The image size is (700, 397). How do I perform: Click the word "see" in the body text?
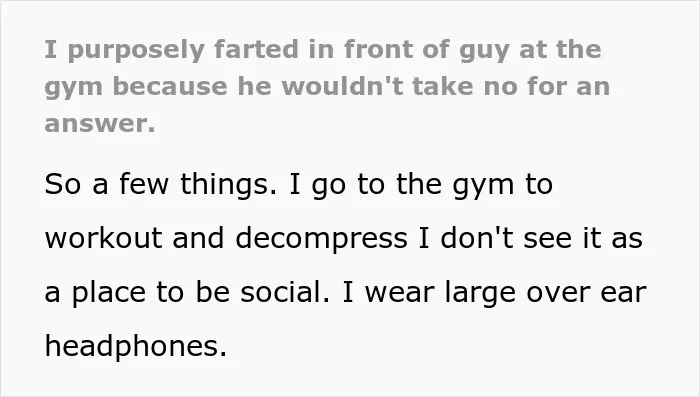click(x=547, y=238)
